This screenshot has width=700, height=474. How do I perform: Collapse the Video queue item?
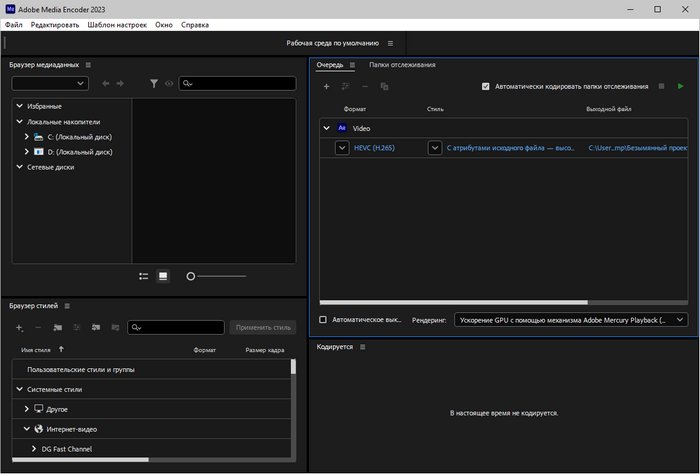tap(326, 128)
